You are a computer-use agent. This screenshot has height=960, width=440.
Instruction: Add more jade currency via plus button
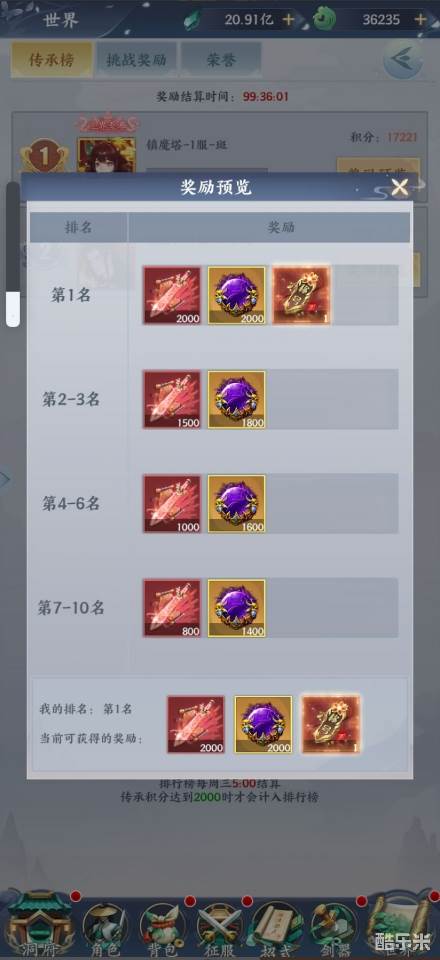click(288, 19)
